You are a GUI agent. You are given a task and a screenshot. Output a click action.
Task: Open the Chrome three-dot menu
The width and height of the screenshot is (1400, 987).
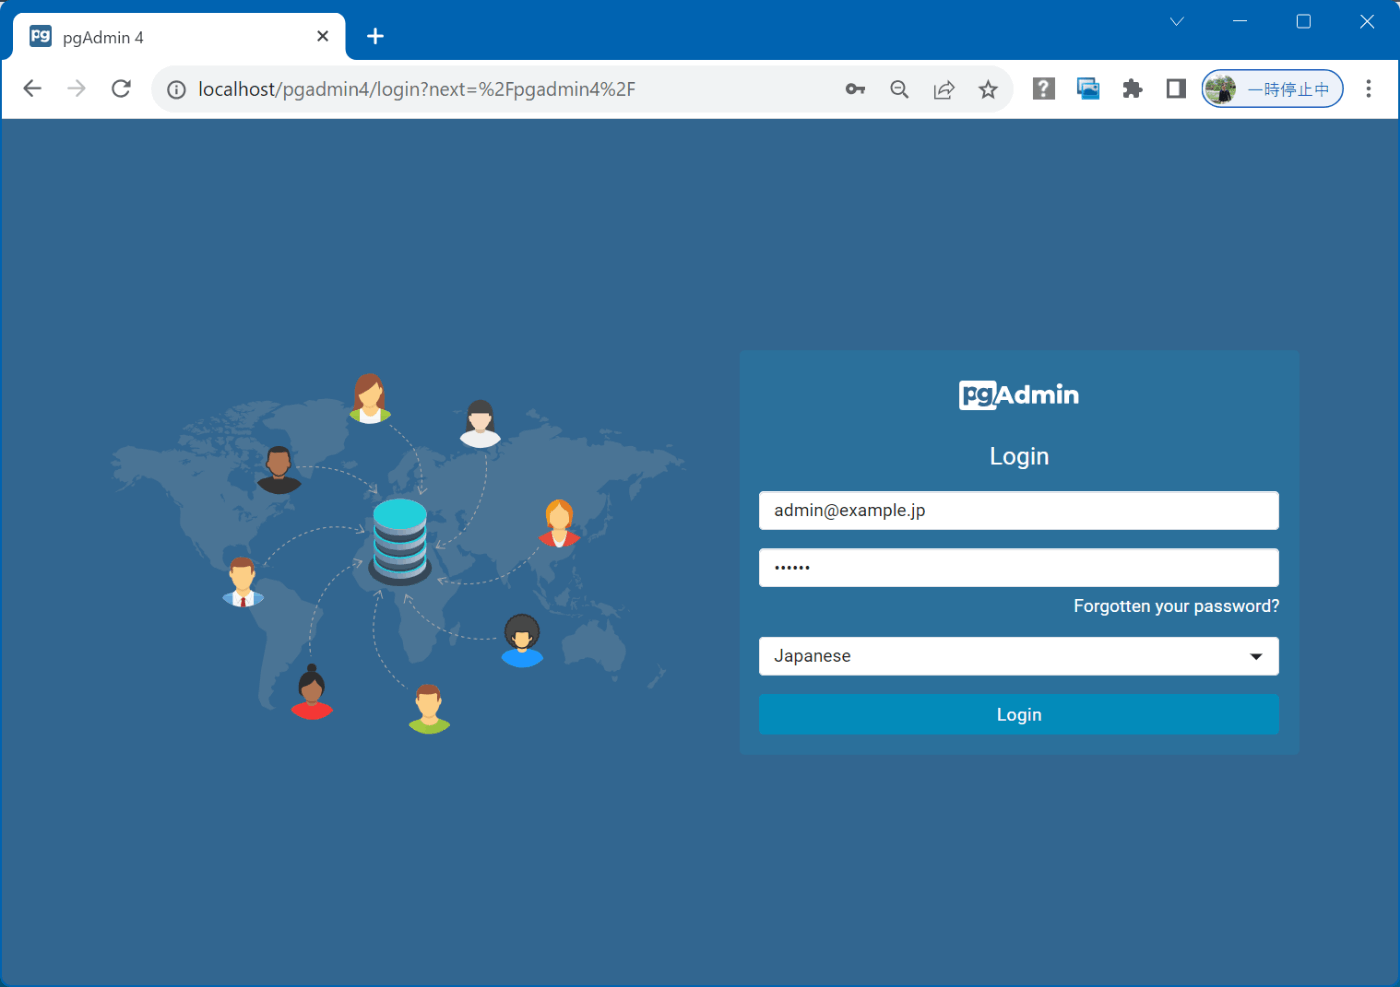pyautogui.click(x=1368, y=89)
